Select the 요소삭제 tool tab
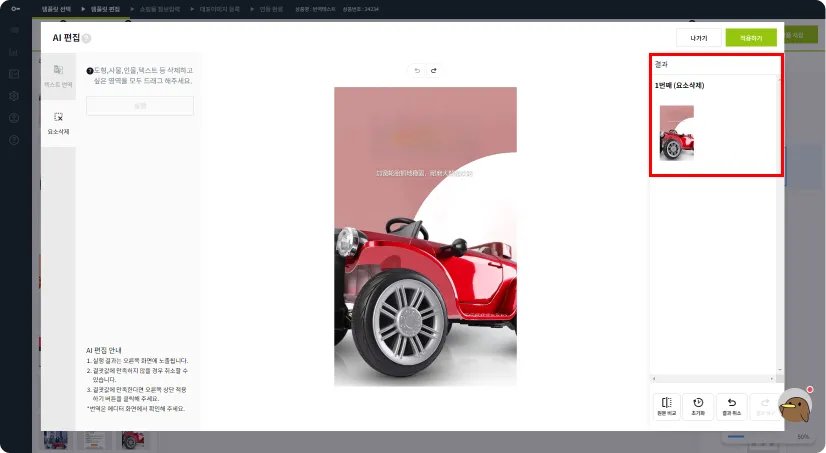Image resolution: width=826 pixels, height=453 pixels. 58,123
